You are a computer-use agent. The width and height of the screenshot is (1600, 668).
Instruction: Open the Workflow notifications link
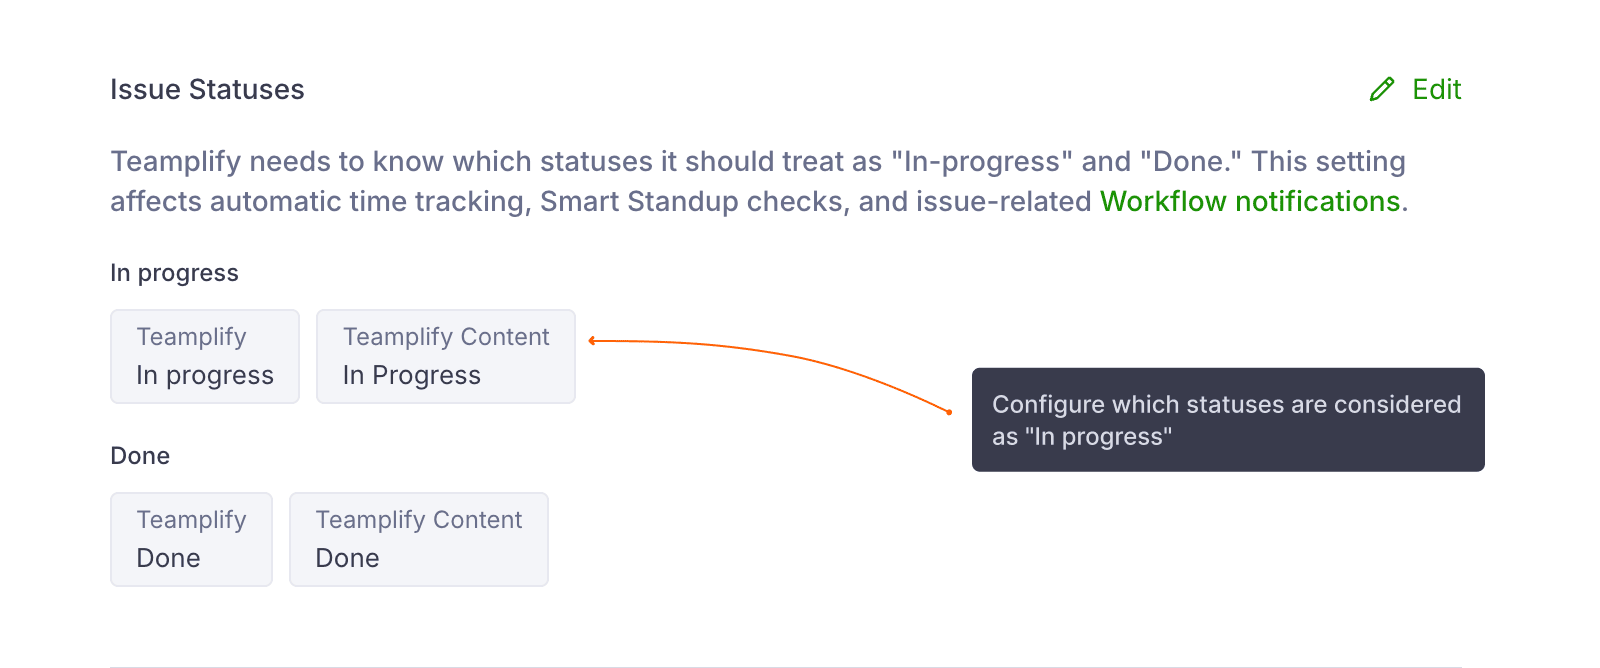[1249, 202]
